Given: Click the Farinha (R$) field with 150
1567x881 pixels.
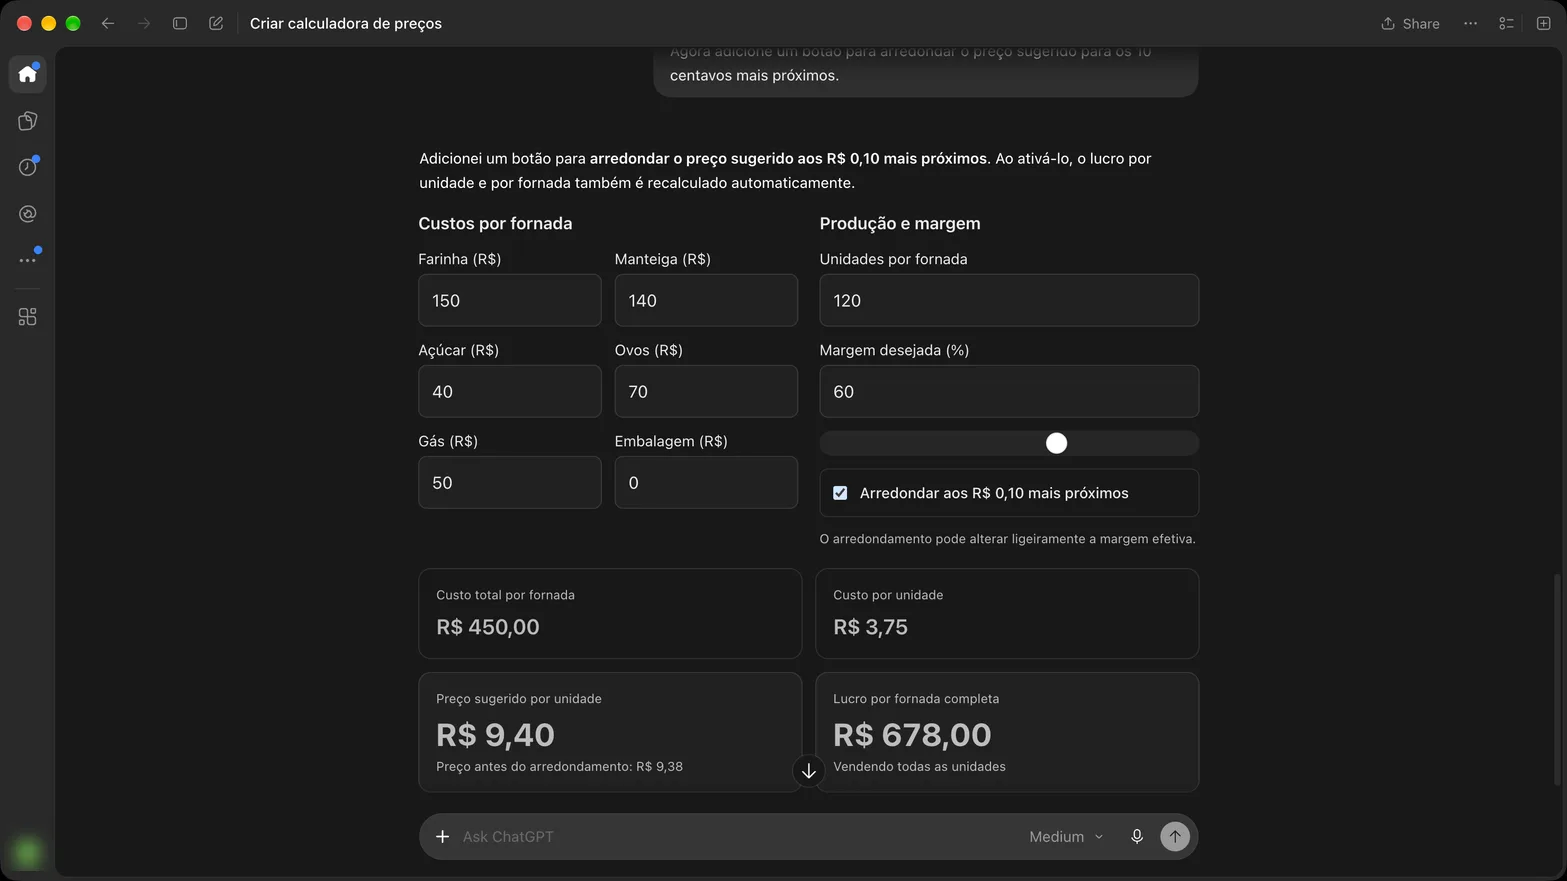Looking at the screenshot, I should pos(510,300).
